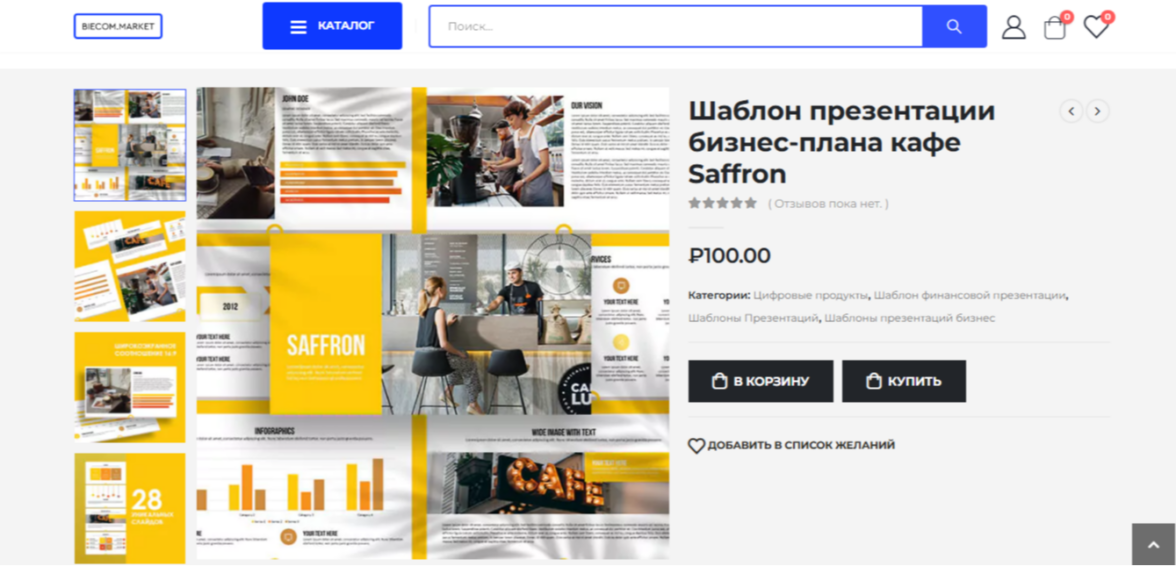Image resolution: width=1176 pixels, height=566 pixels.
Task: Open the user account icon
Action: click(x=1013, y=27)
